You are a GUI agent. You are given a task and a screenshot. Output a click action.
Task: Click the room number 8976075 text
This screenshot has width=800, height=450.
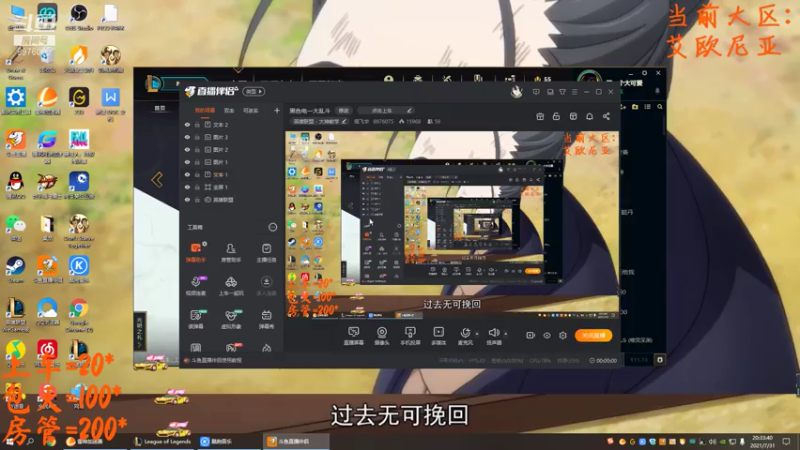(x=383, y=121)
